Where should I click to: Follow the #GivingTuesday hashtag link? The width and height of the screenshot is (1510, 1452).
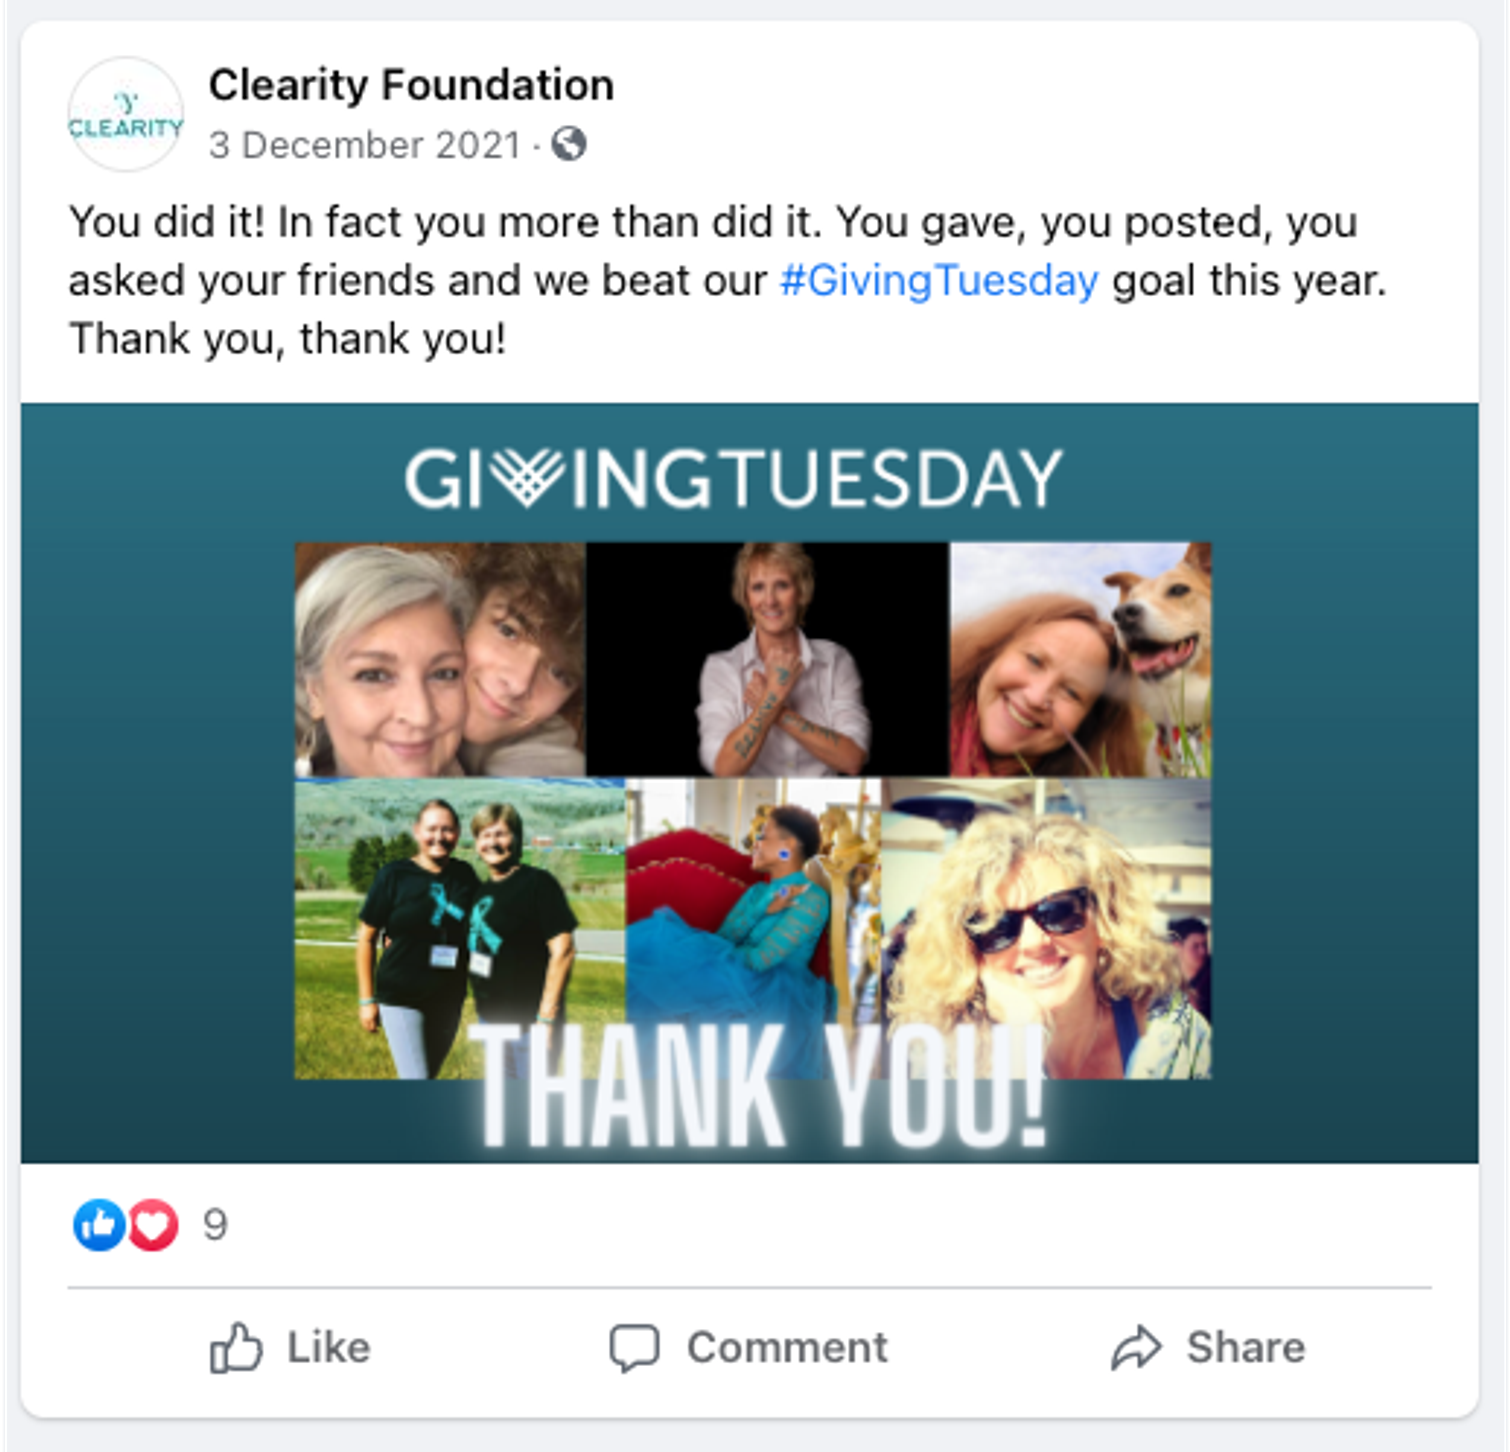(x=939, y=280)
